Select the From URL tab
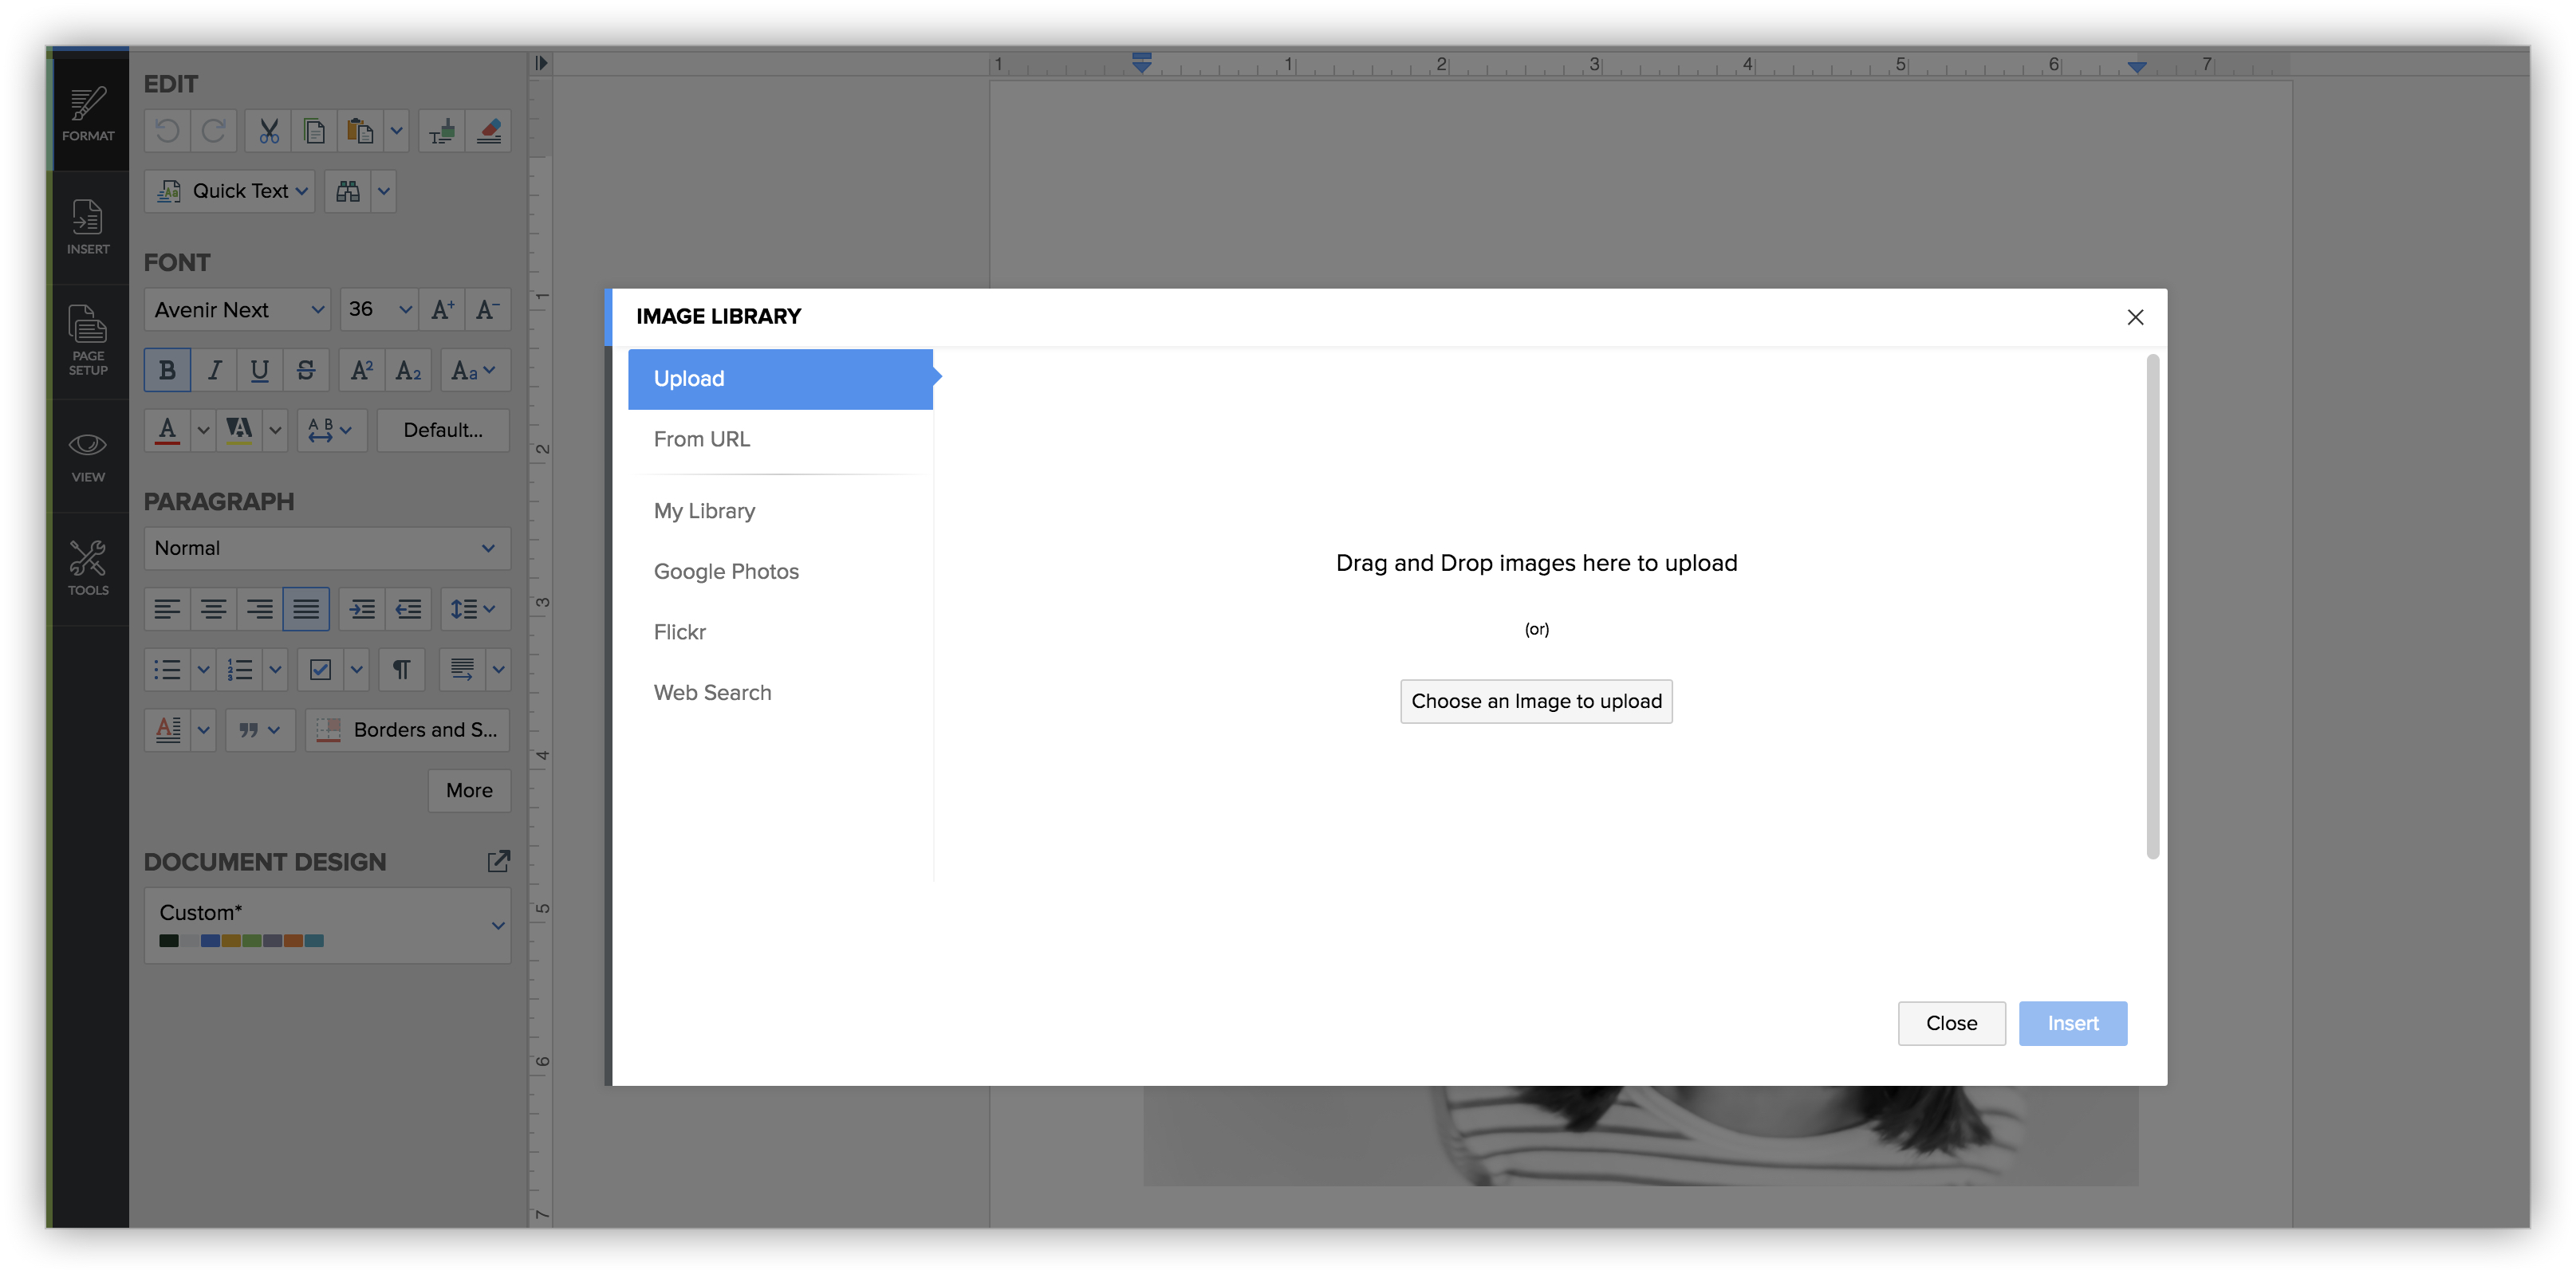The width and height of the screenshot is (2576, 1274). tap(702, 439)
